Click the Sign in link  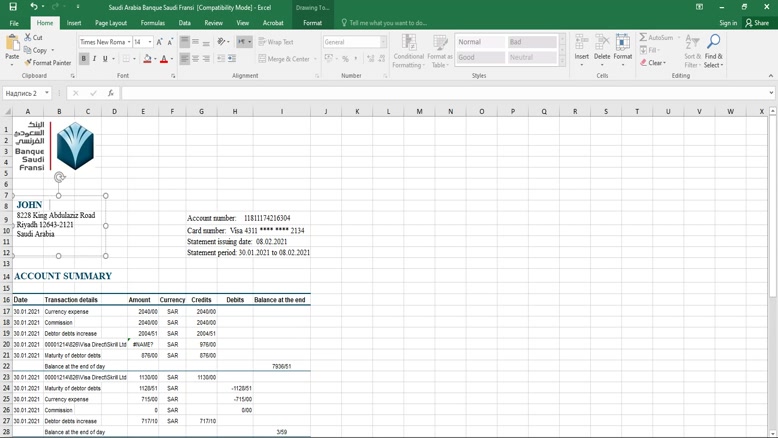click(727, 23)
